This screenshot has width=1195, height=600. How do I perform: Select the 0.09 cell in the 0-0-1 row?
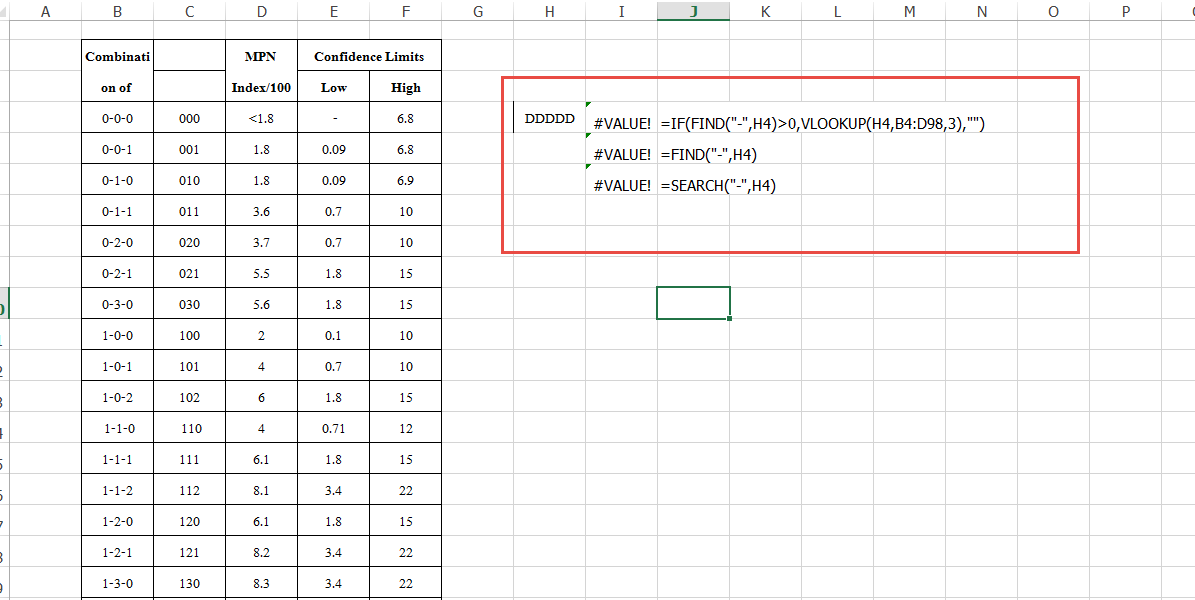tap(334, 149)
